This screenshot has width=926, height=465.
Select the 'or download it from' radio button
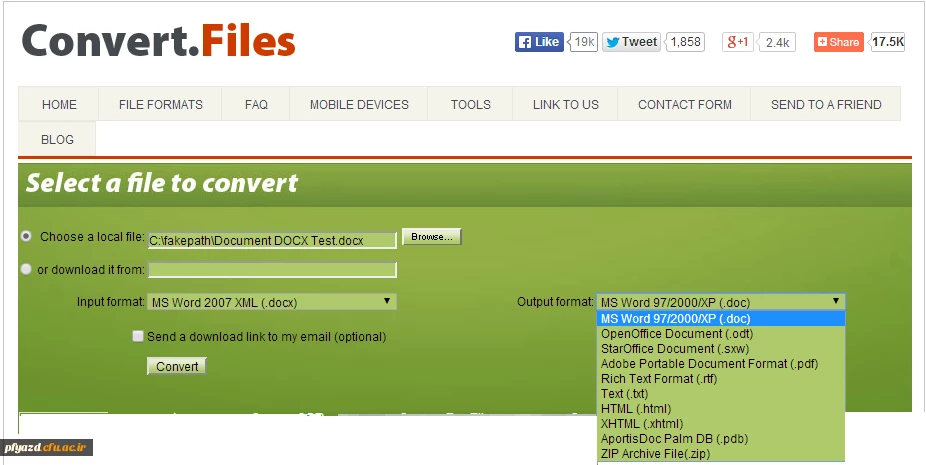(26, 269)
